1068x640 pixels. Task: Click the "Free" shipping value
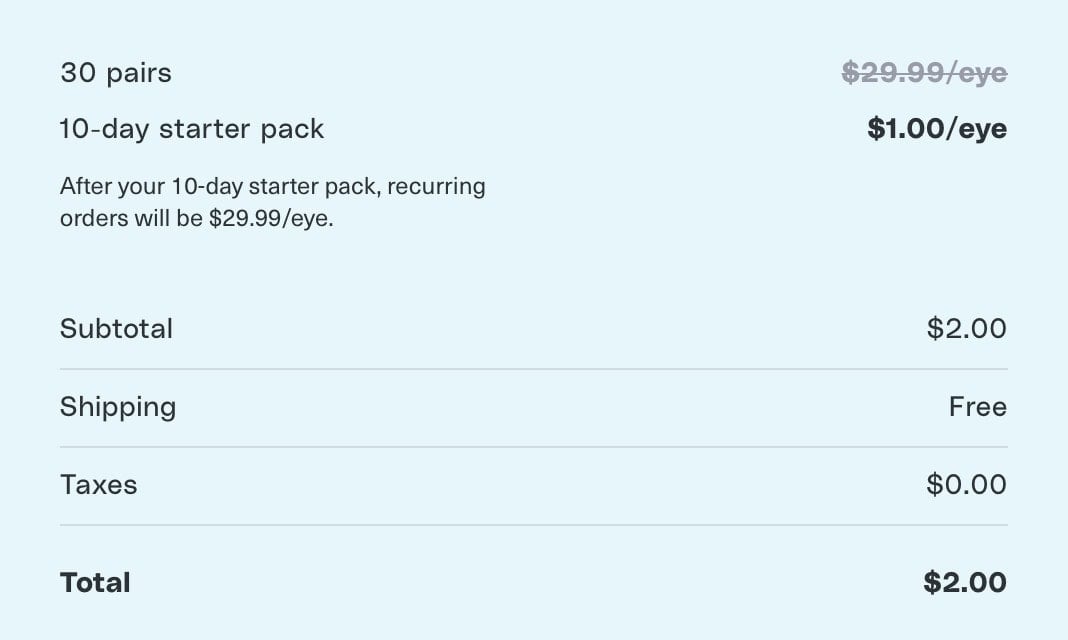(x=978, y=407)
